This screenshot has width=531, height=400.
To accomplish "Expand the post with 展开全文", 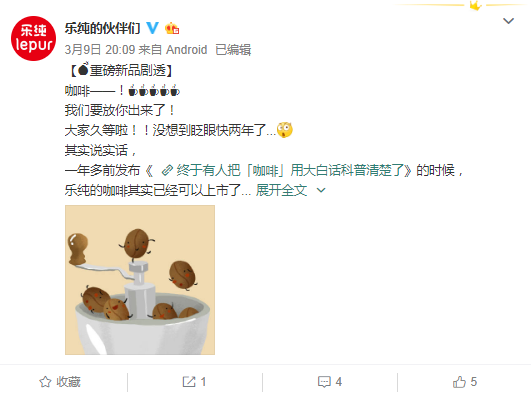I will tap(281, 190).
